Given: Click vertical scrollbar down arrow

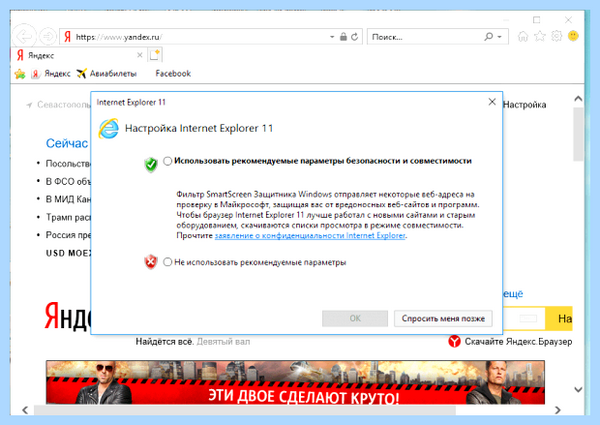Looking at the screenshot, I should point(578,389).
